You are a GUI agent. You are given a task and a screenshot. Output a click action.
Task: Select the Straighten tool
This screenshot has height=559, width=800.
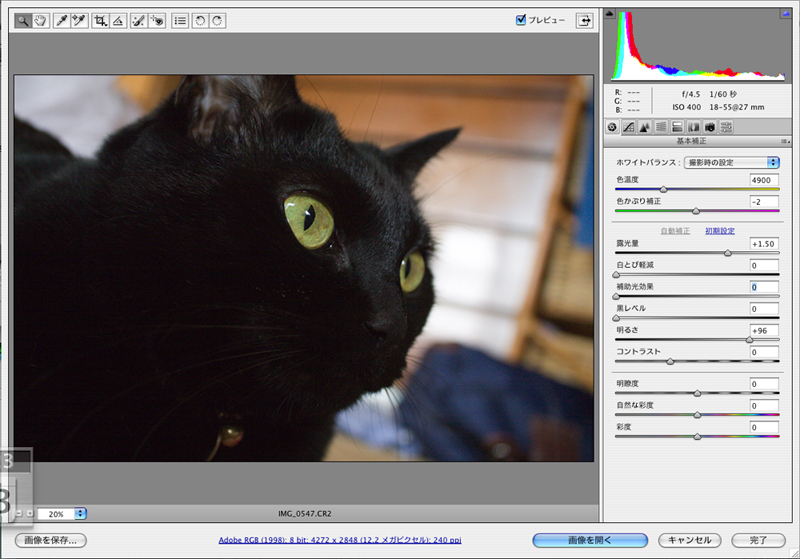pyautogui.click(x=118, y=21)
